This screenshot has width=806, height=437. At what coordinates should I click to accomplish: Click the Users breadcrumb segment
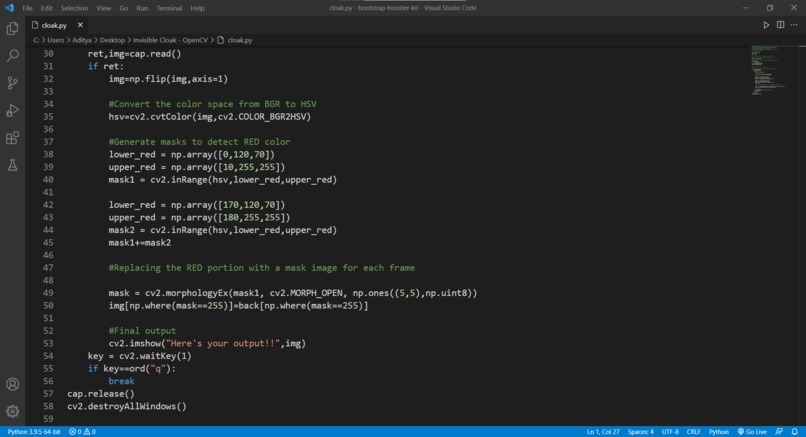click(56, 40)
